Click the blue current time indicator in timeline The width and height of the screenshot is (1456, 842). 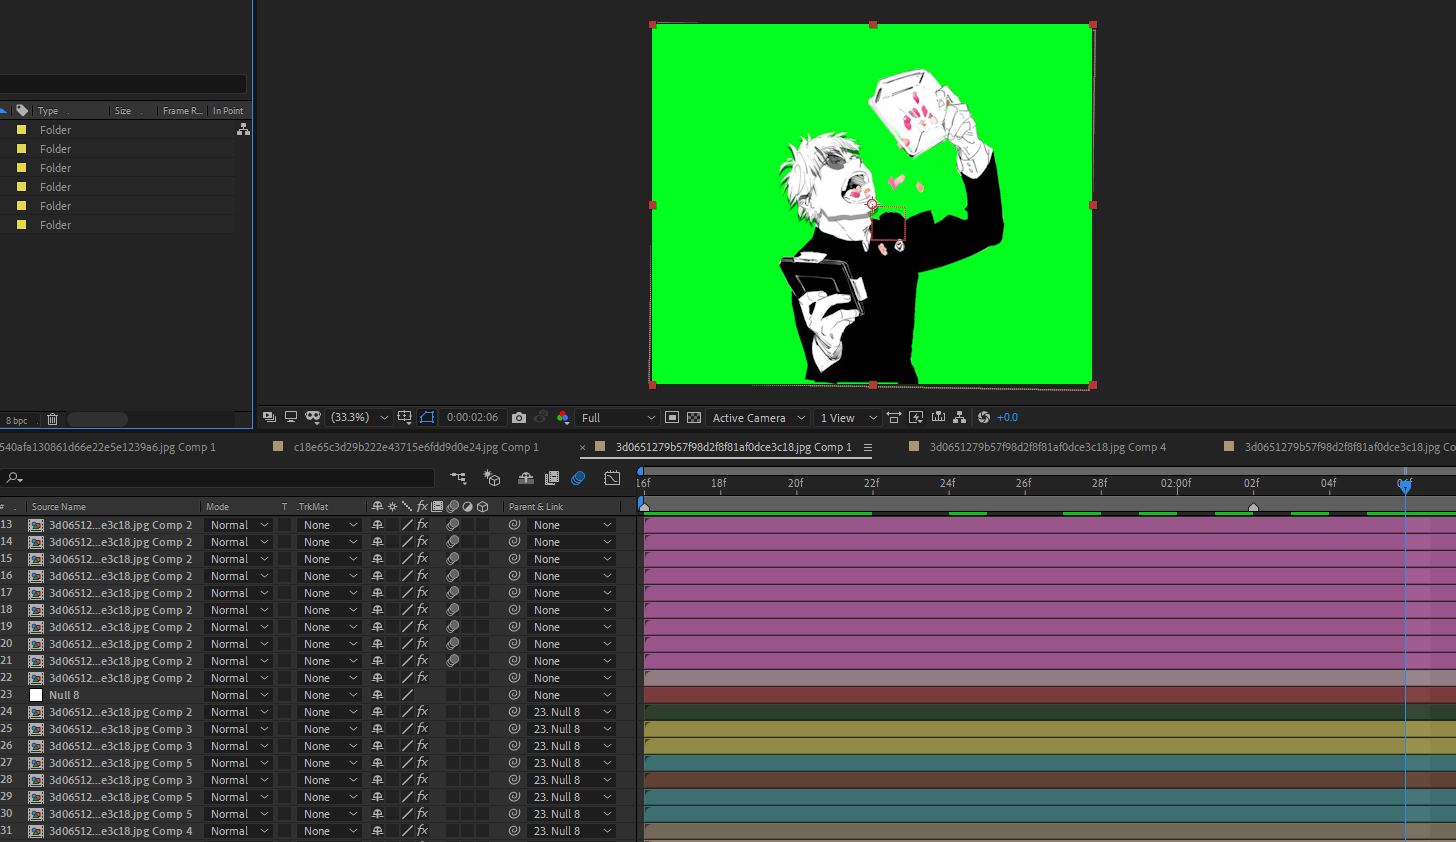[x=1405, y=487]
